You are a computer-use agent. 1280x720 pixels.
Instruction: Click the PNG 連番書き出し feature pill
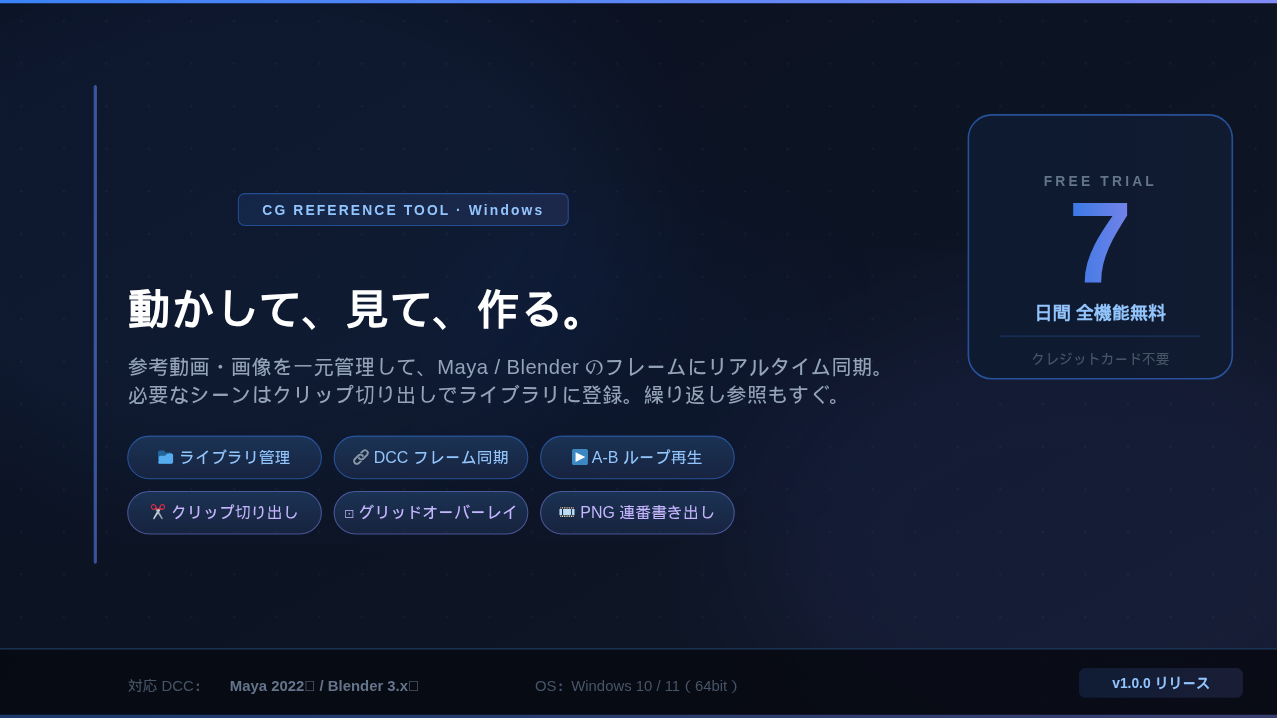[637, 512]
